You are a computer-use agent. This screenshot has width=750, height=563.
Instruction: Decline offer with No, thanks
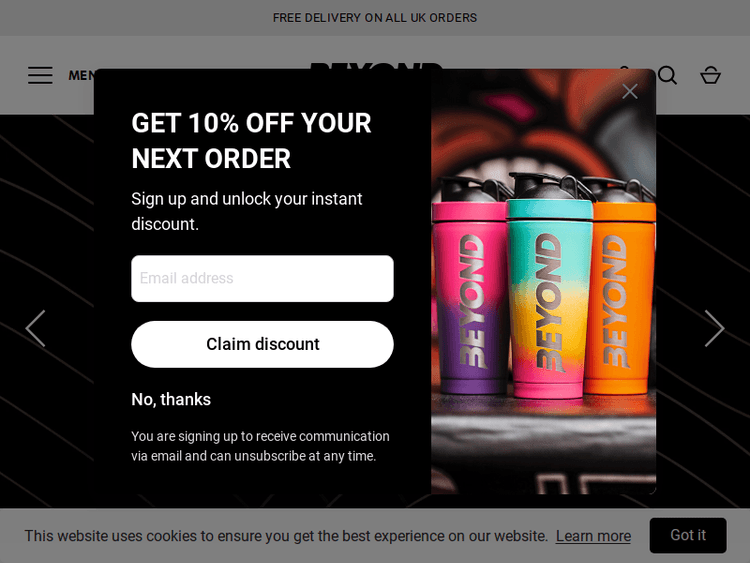point(171,399)
